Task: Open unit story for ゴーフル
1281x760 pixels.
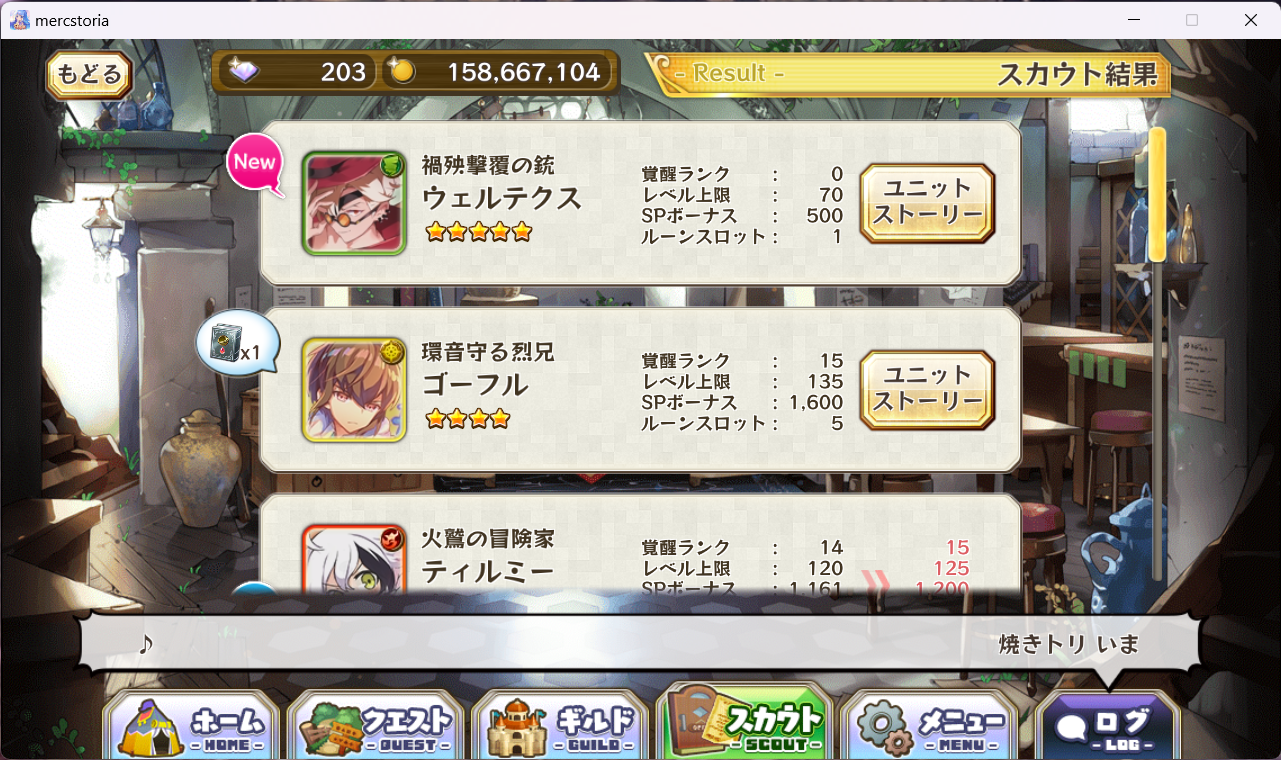Action: pos(927,390)
